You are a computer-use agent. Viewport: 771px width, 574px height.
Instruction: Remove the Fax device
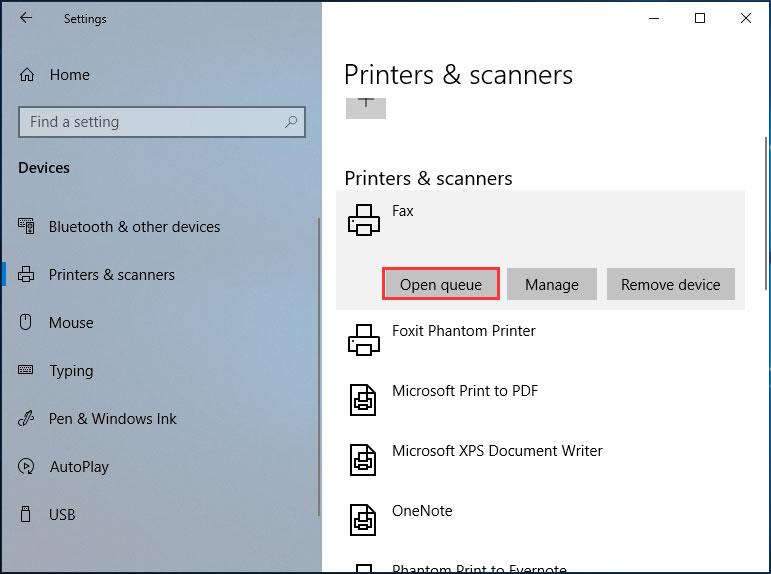coord(671,284)
